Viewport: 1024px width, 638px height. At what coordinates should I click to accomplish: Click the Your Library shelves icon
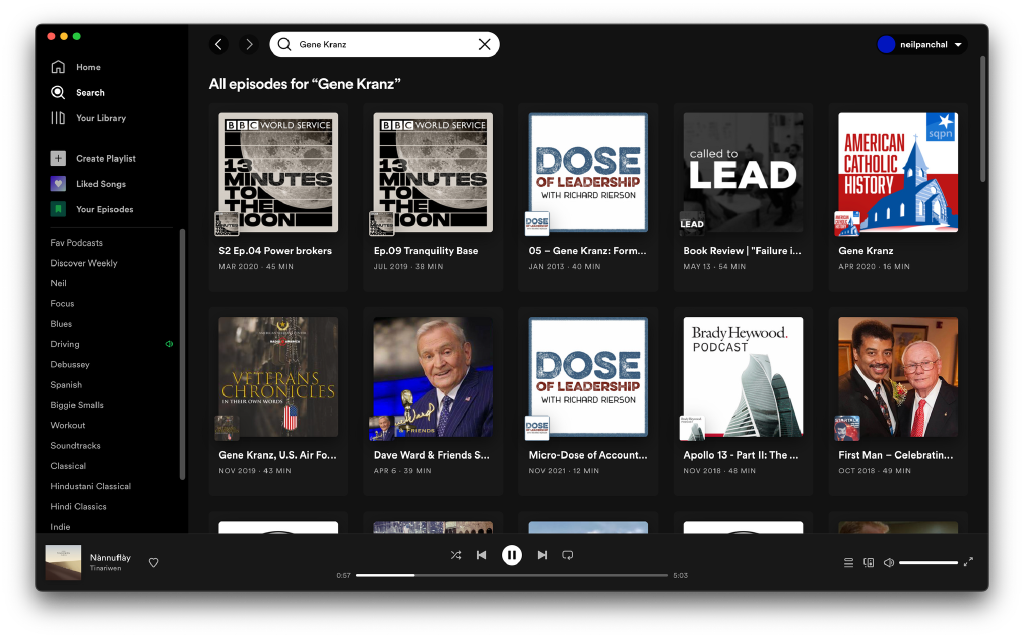pos(58,118)
